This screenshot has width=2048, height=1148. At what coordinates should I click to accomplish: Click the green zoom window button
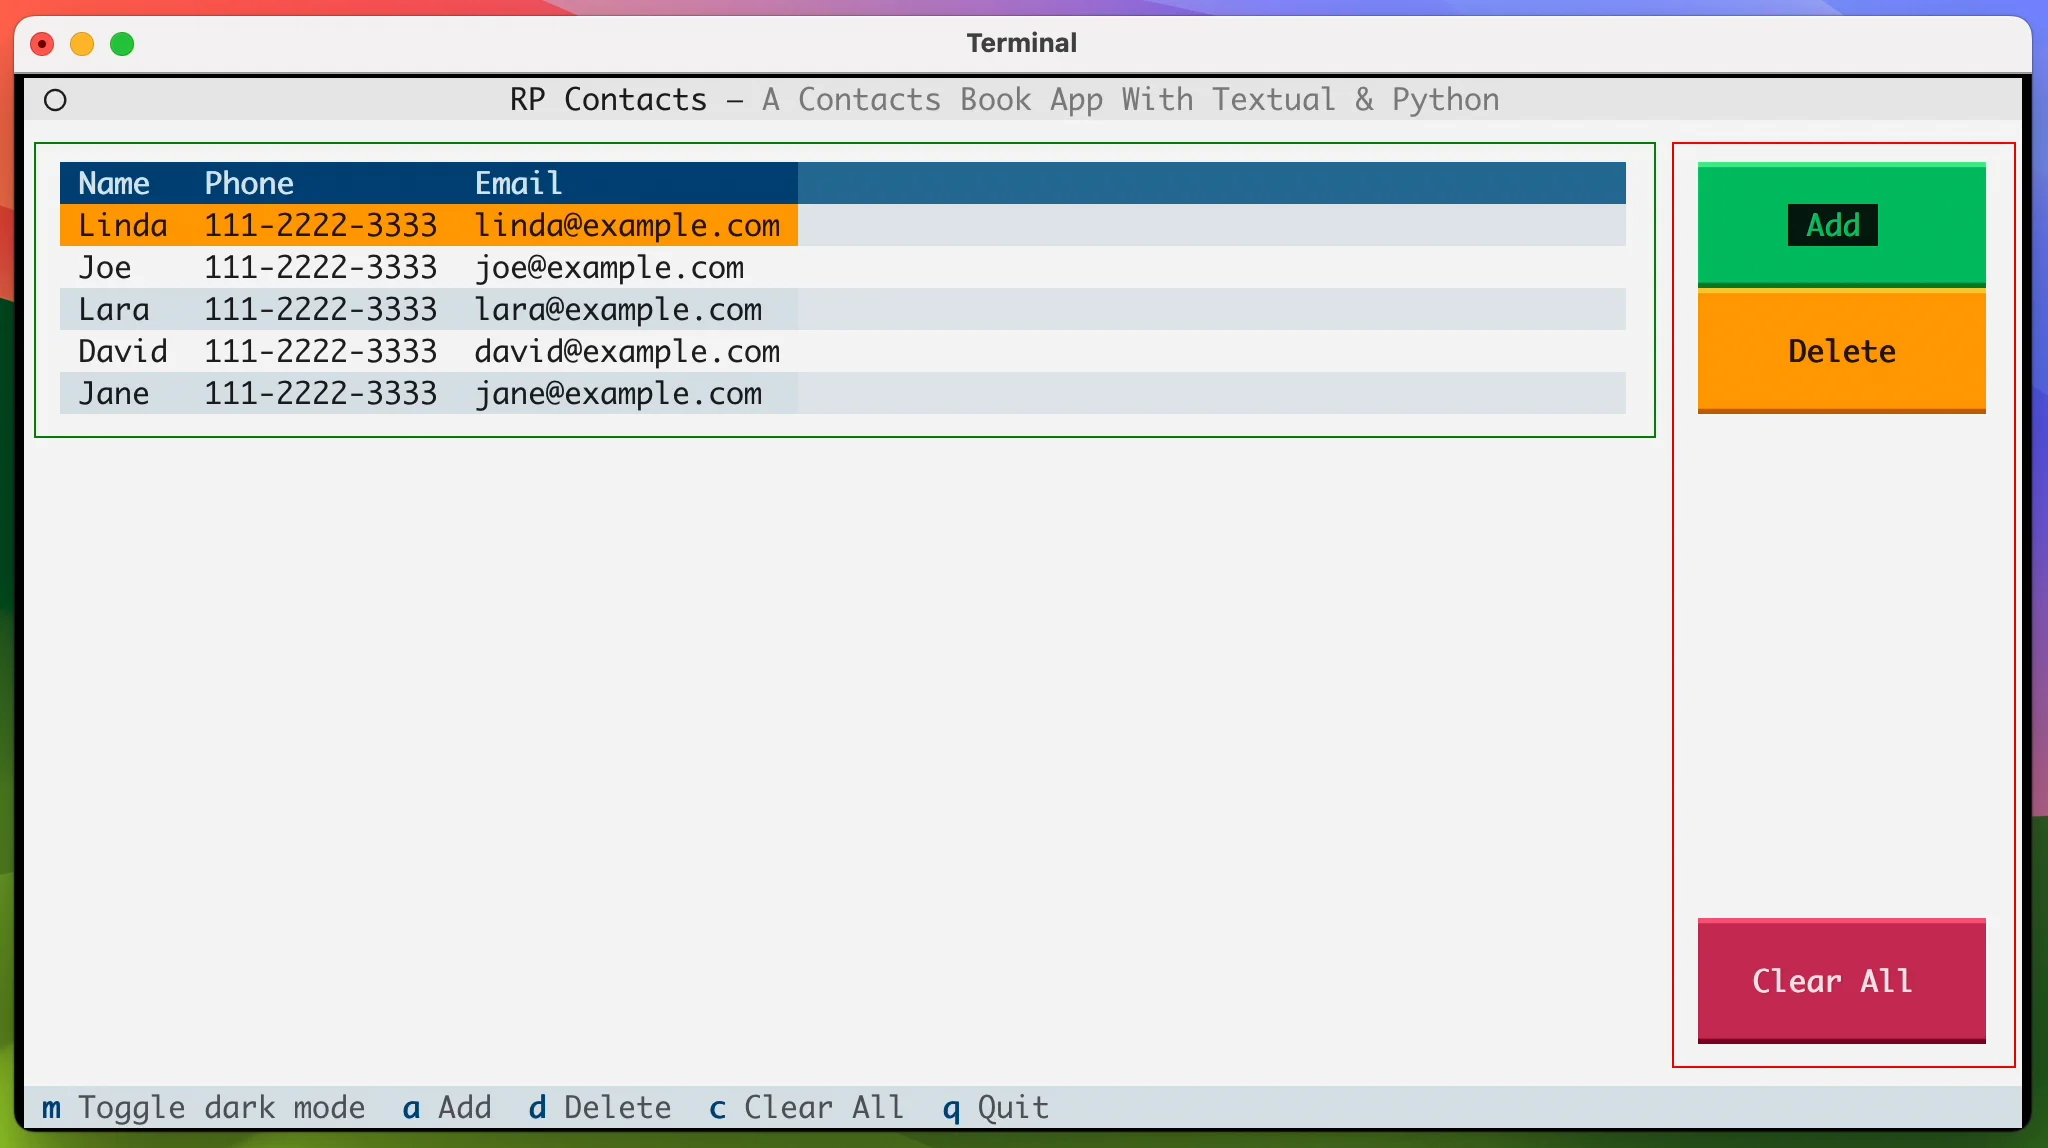(x=122, y=44)
